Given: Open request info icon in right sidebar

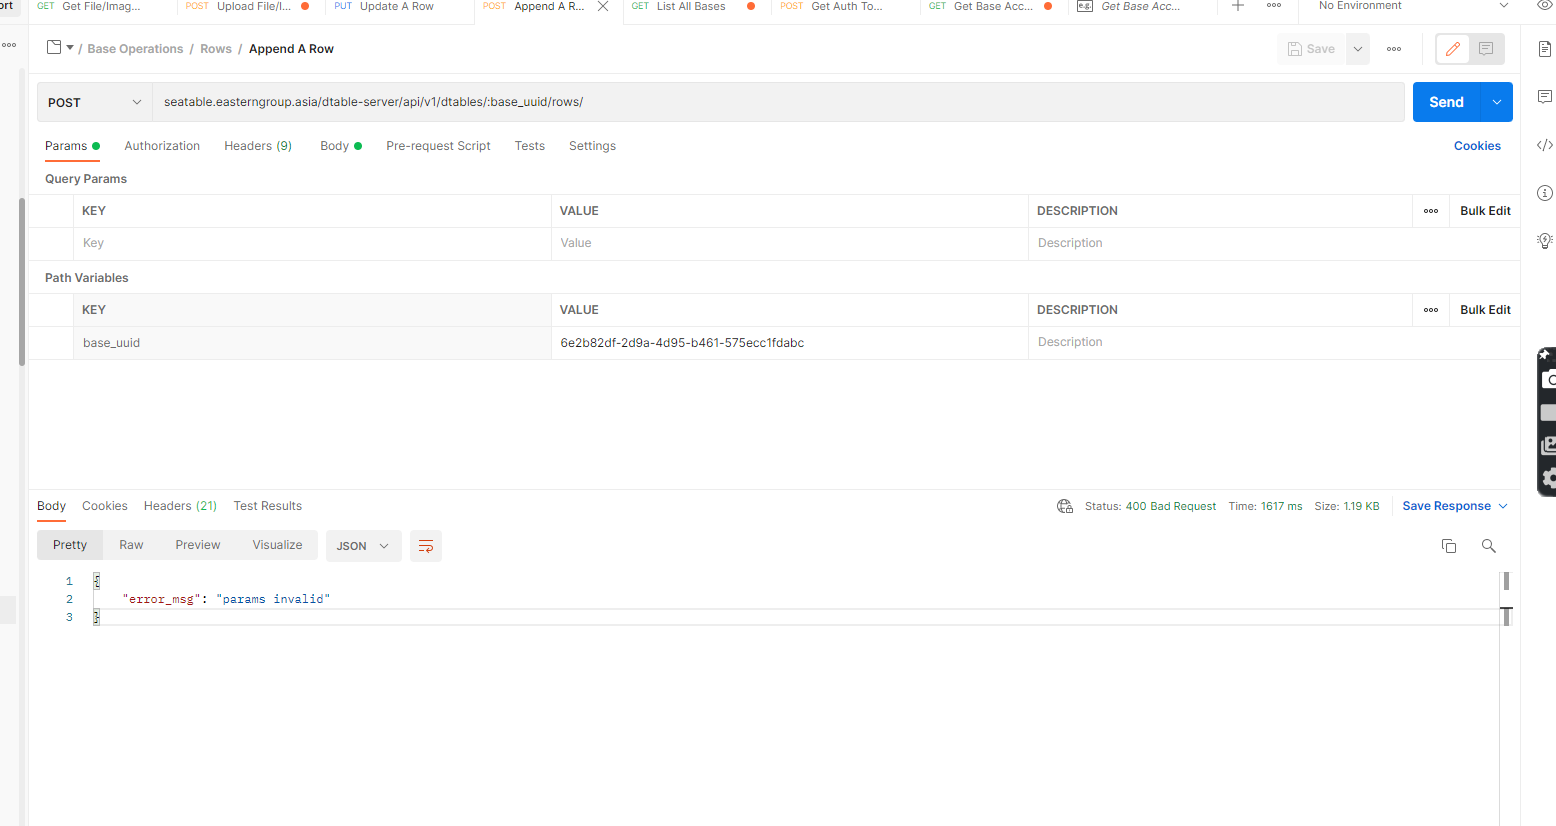Looking at the screenshot, I should (1544, 193).
